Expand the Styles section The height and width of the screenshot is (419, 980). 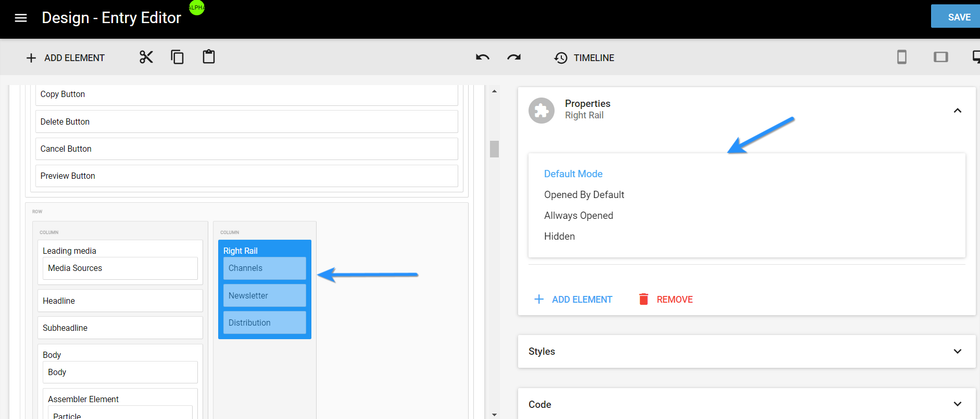coord(957,351)
